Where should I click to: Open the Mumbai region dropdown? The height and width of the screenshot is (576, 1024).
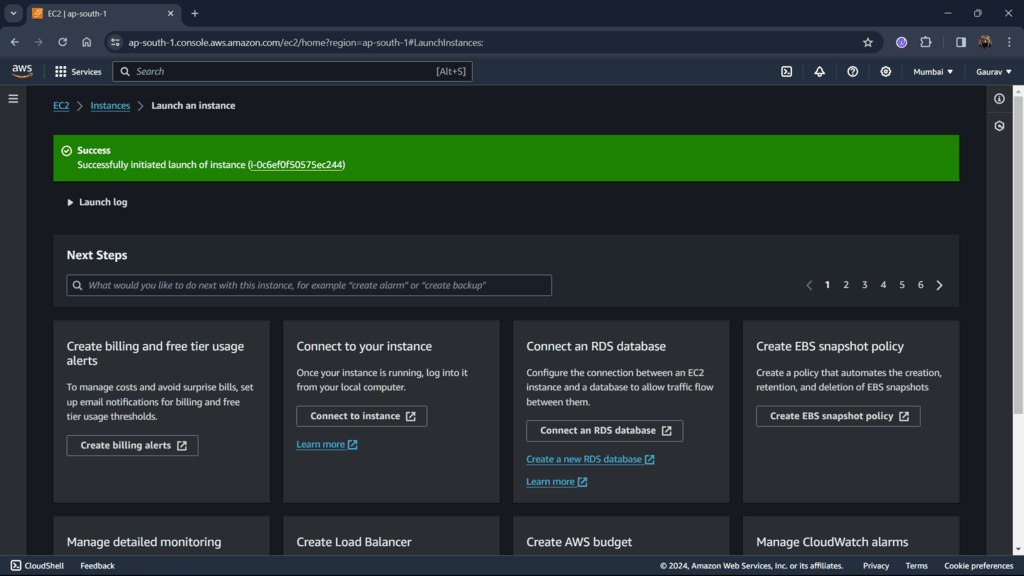(x=933, y=72)
